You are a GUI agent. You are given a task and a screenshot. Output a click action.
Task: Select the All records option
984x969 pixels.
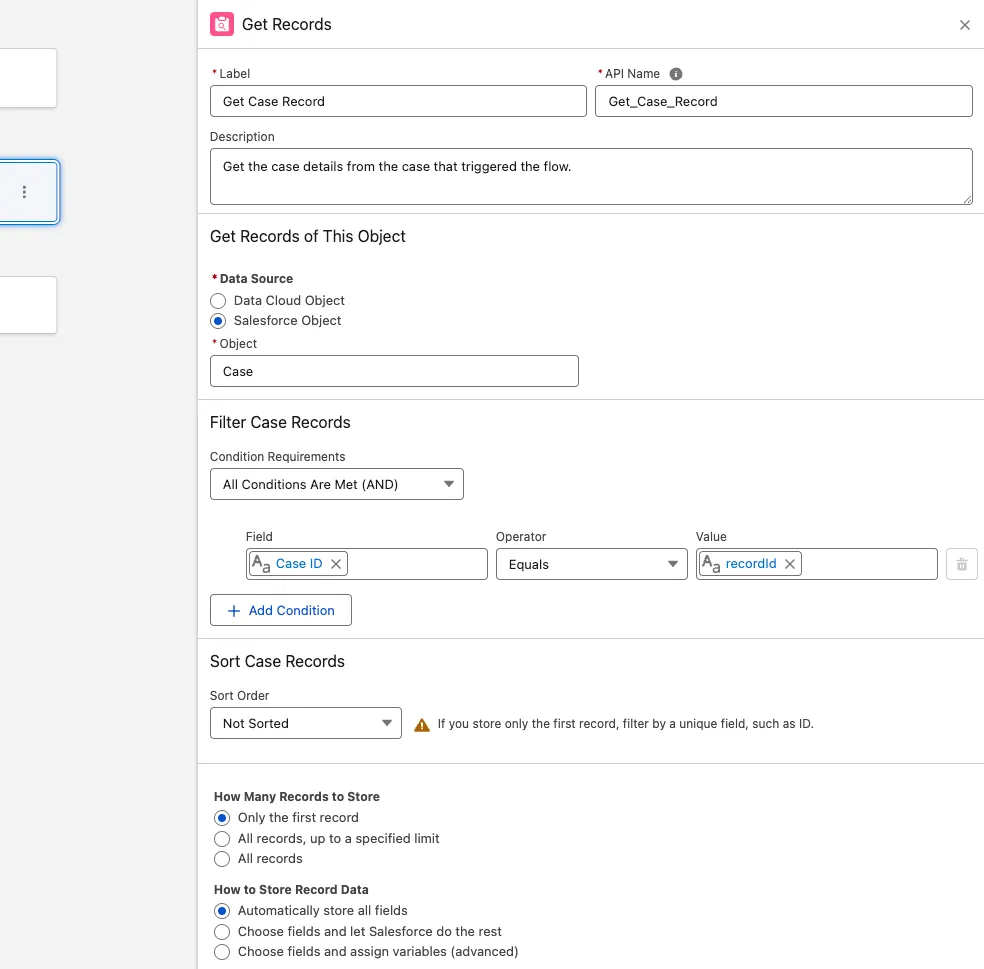click(222, 858)
